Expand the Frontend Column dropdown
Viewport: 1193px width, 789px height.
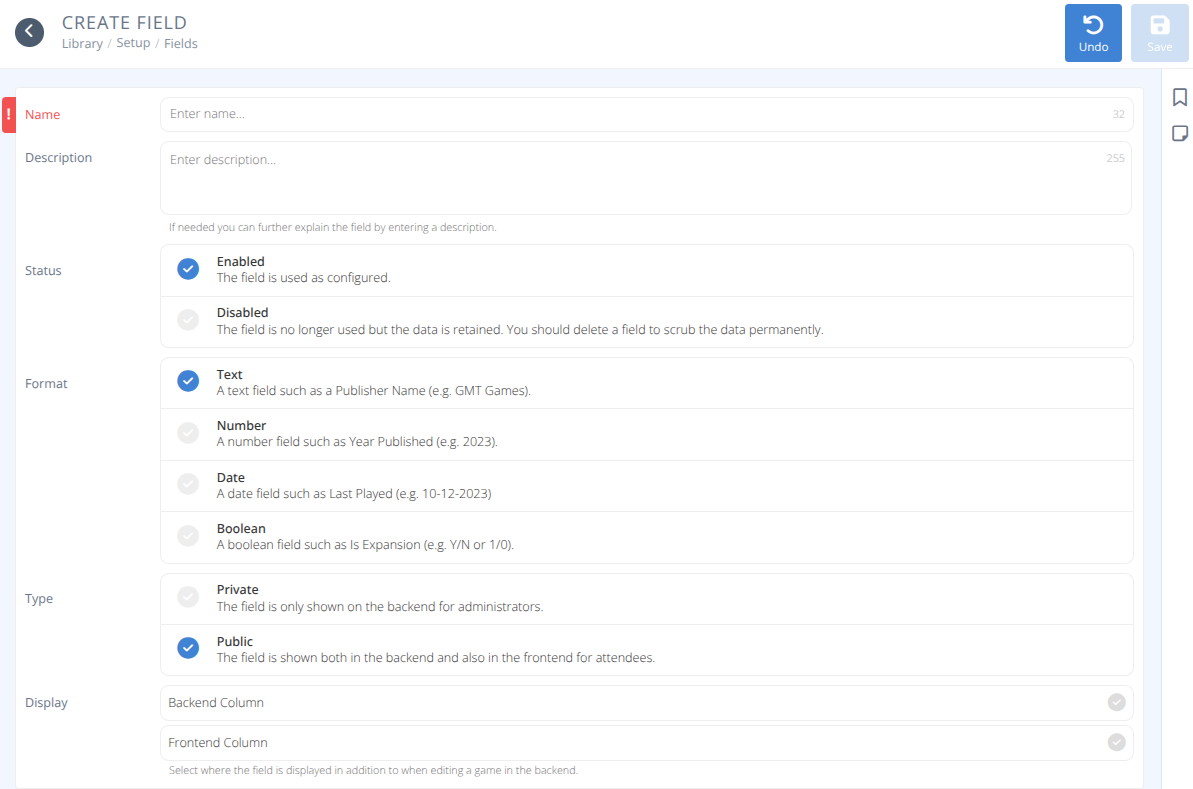point(646,742)
